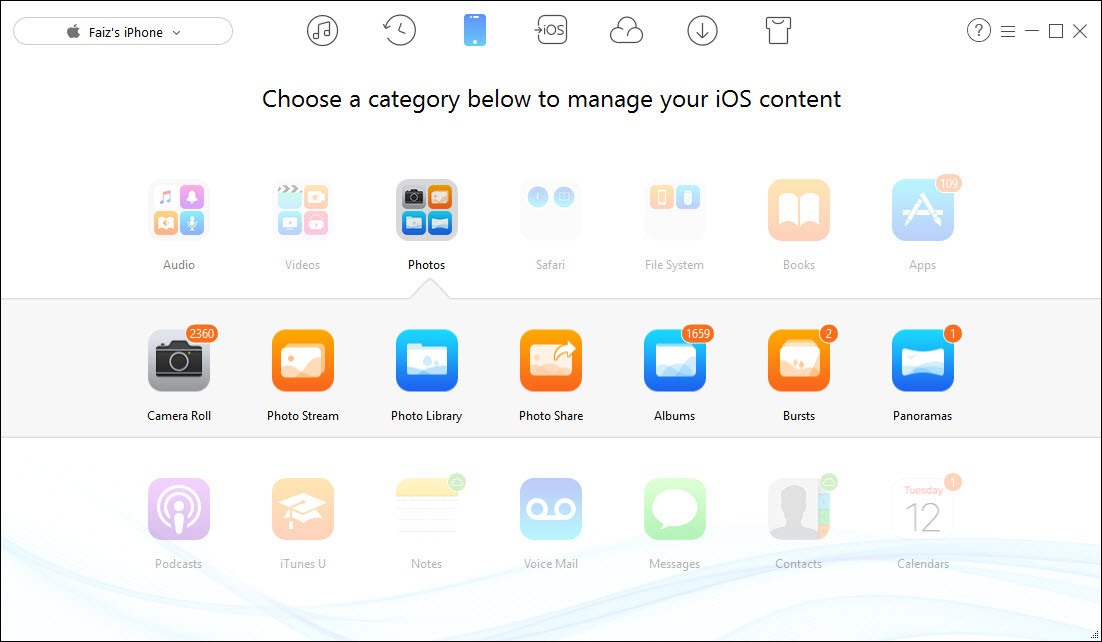Open the download manager tab
This screenshot has width=1102, height=642.
click(x=702, y=31)
